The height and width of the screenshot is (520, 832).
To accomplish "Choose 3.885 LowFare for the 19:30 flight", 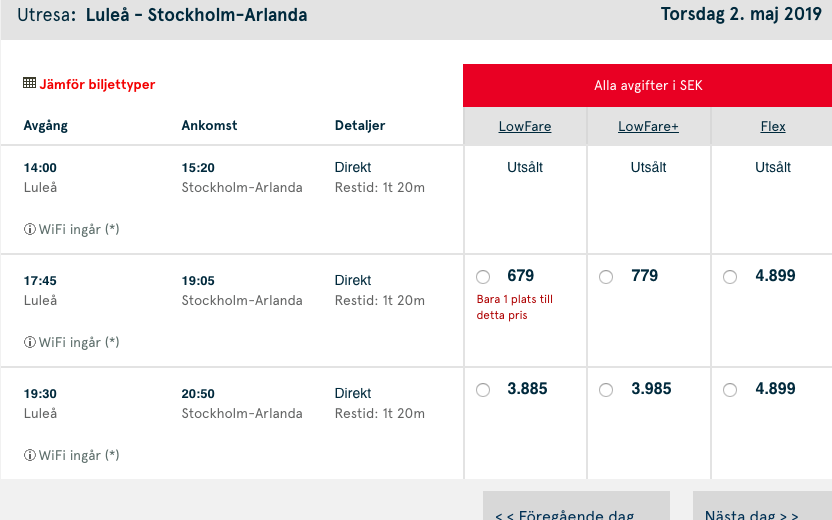I will point(484,390).
